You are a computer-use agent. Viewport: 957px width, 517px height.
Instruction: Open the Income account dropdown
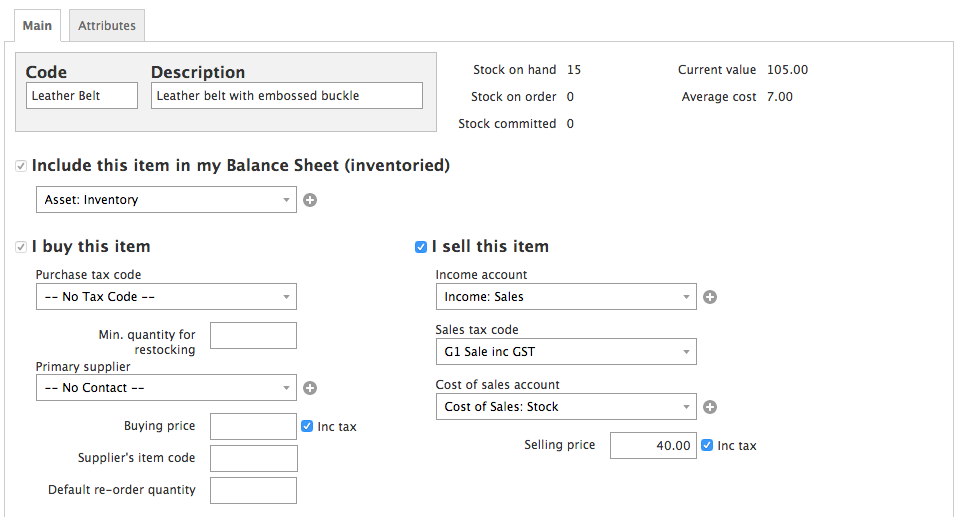(x=566, y=297)
